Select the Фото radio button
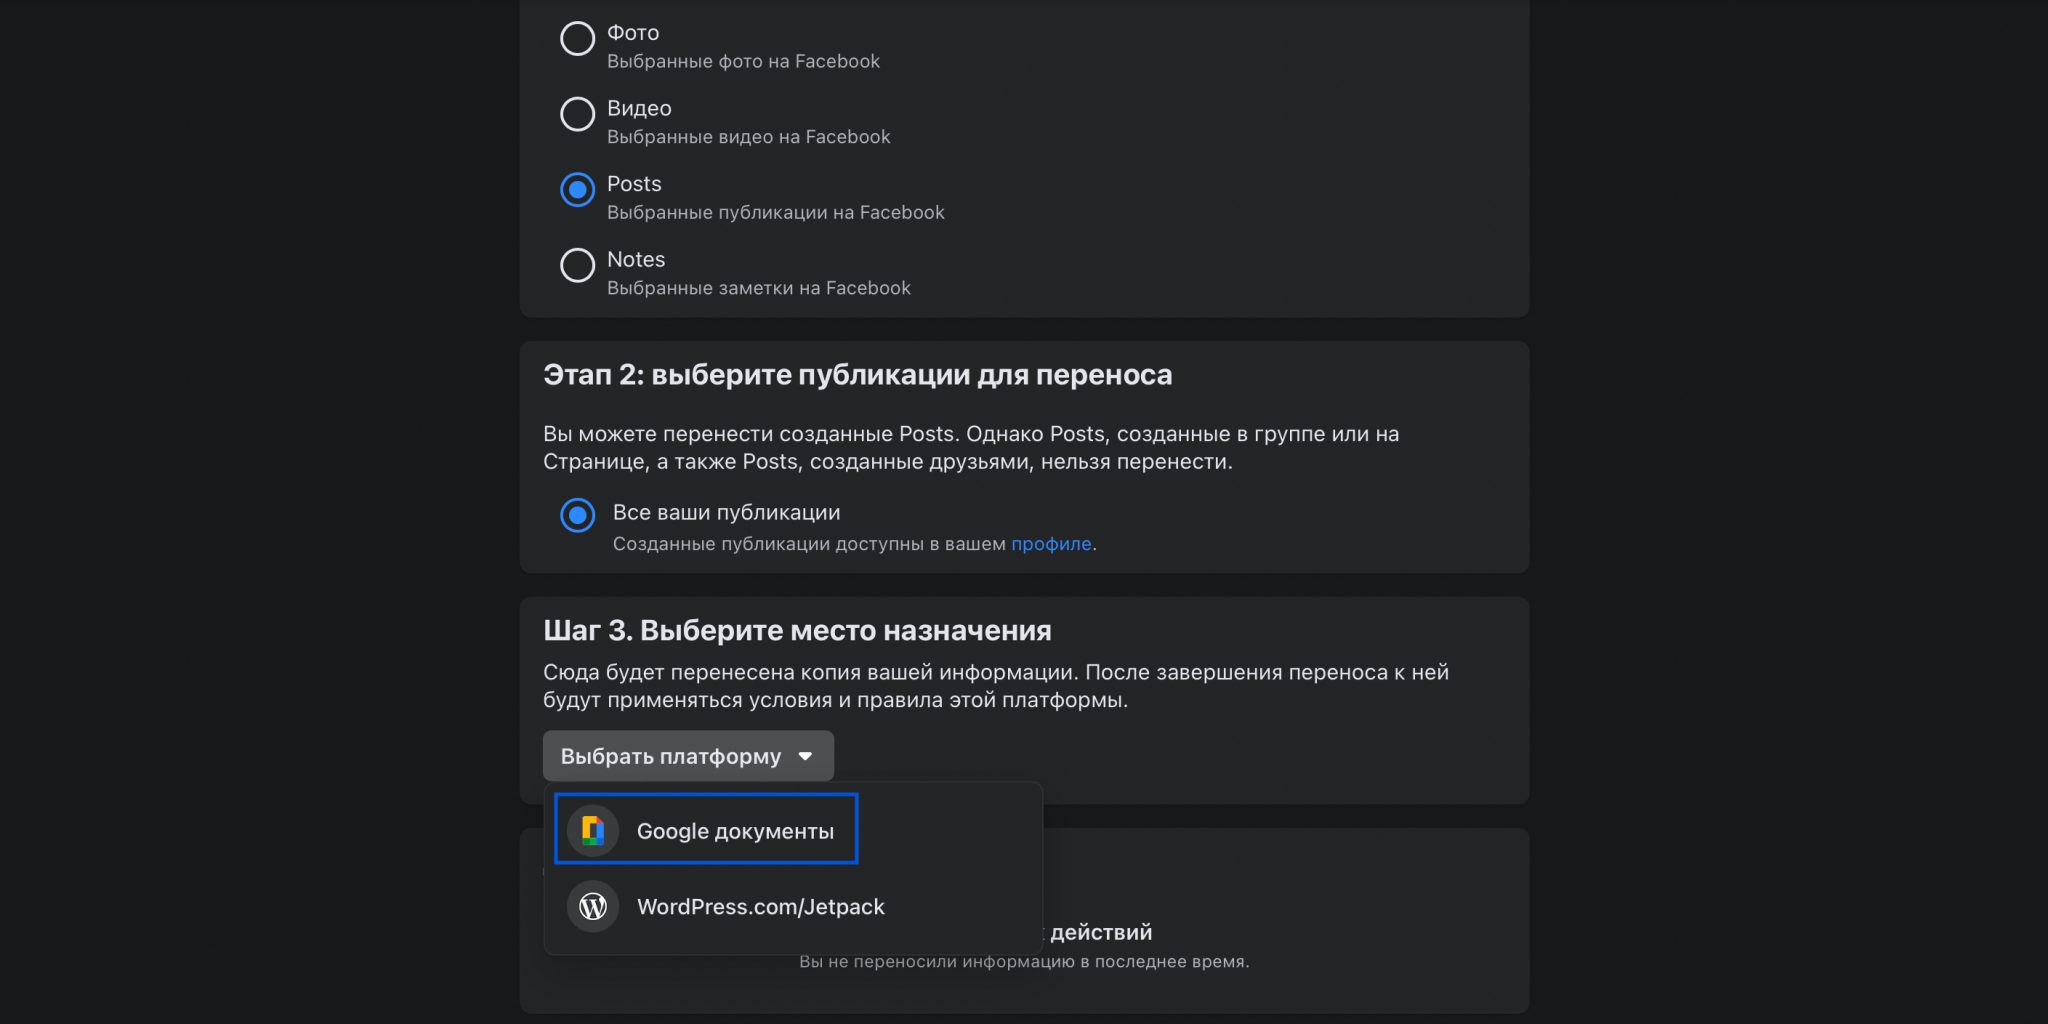Screen dimensions: 2048x1024 point(577,39)
